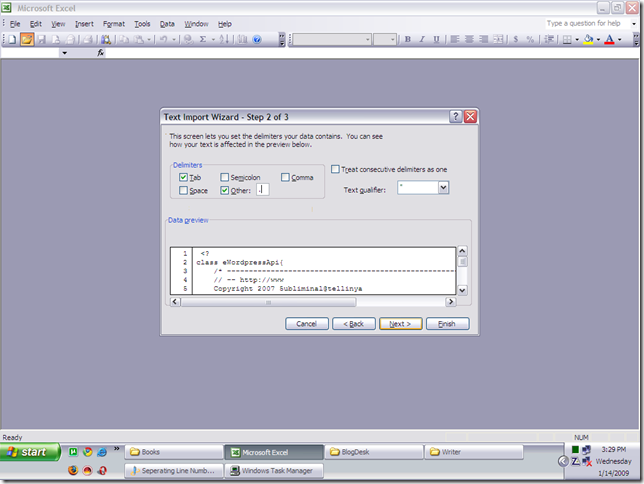The width and height of the screenshot is (644, 484).
Task: Open the Data menu
Action: (167, 24)
